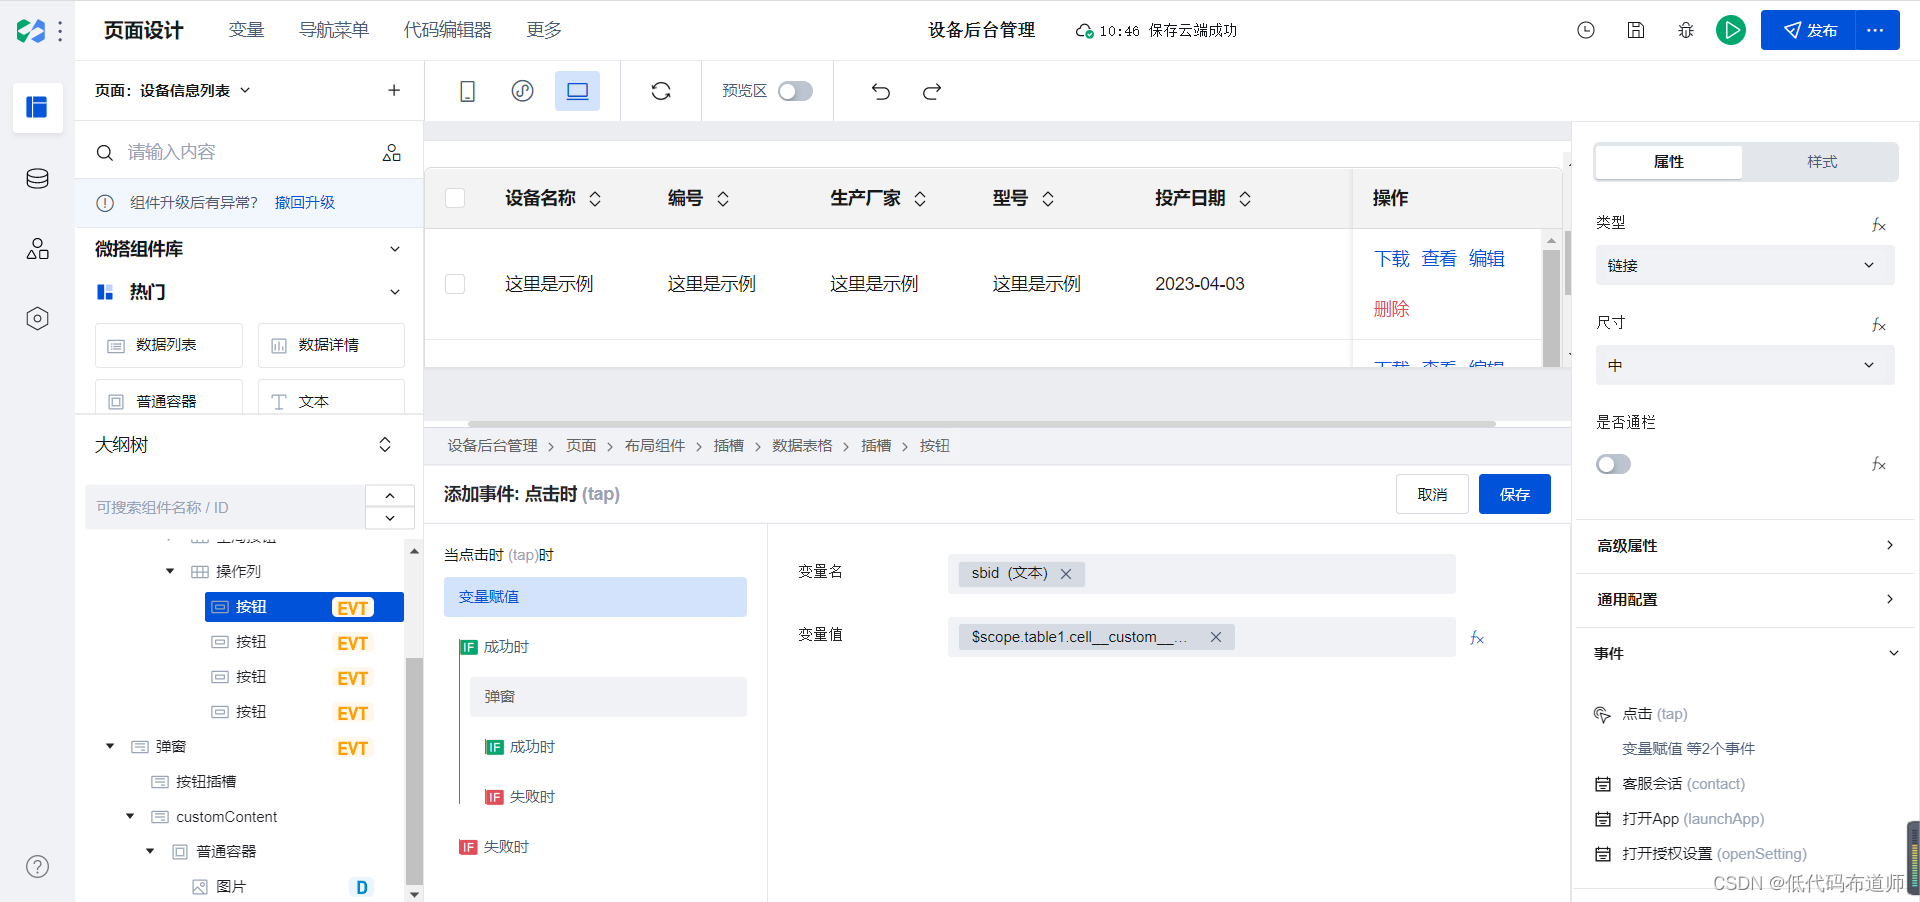The height and width of the screenshot is (902, 1920).
Task: Redo the last action
Action: point(932,92)
